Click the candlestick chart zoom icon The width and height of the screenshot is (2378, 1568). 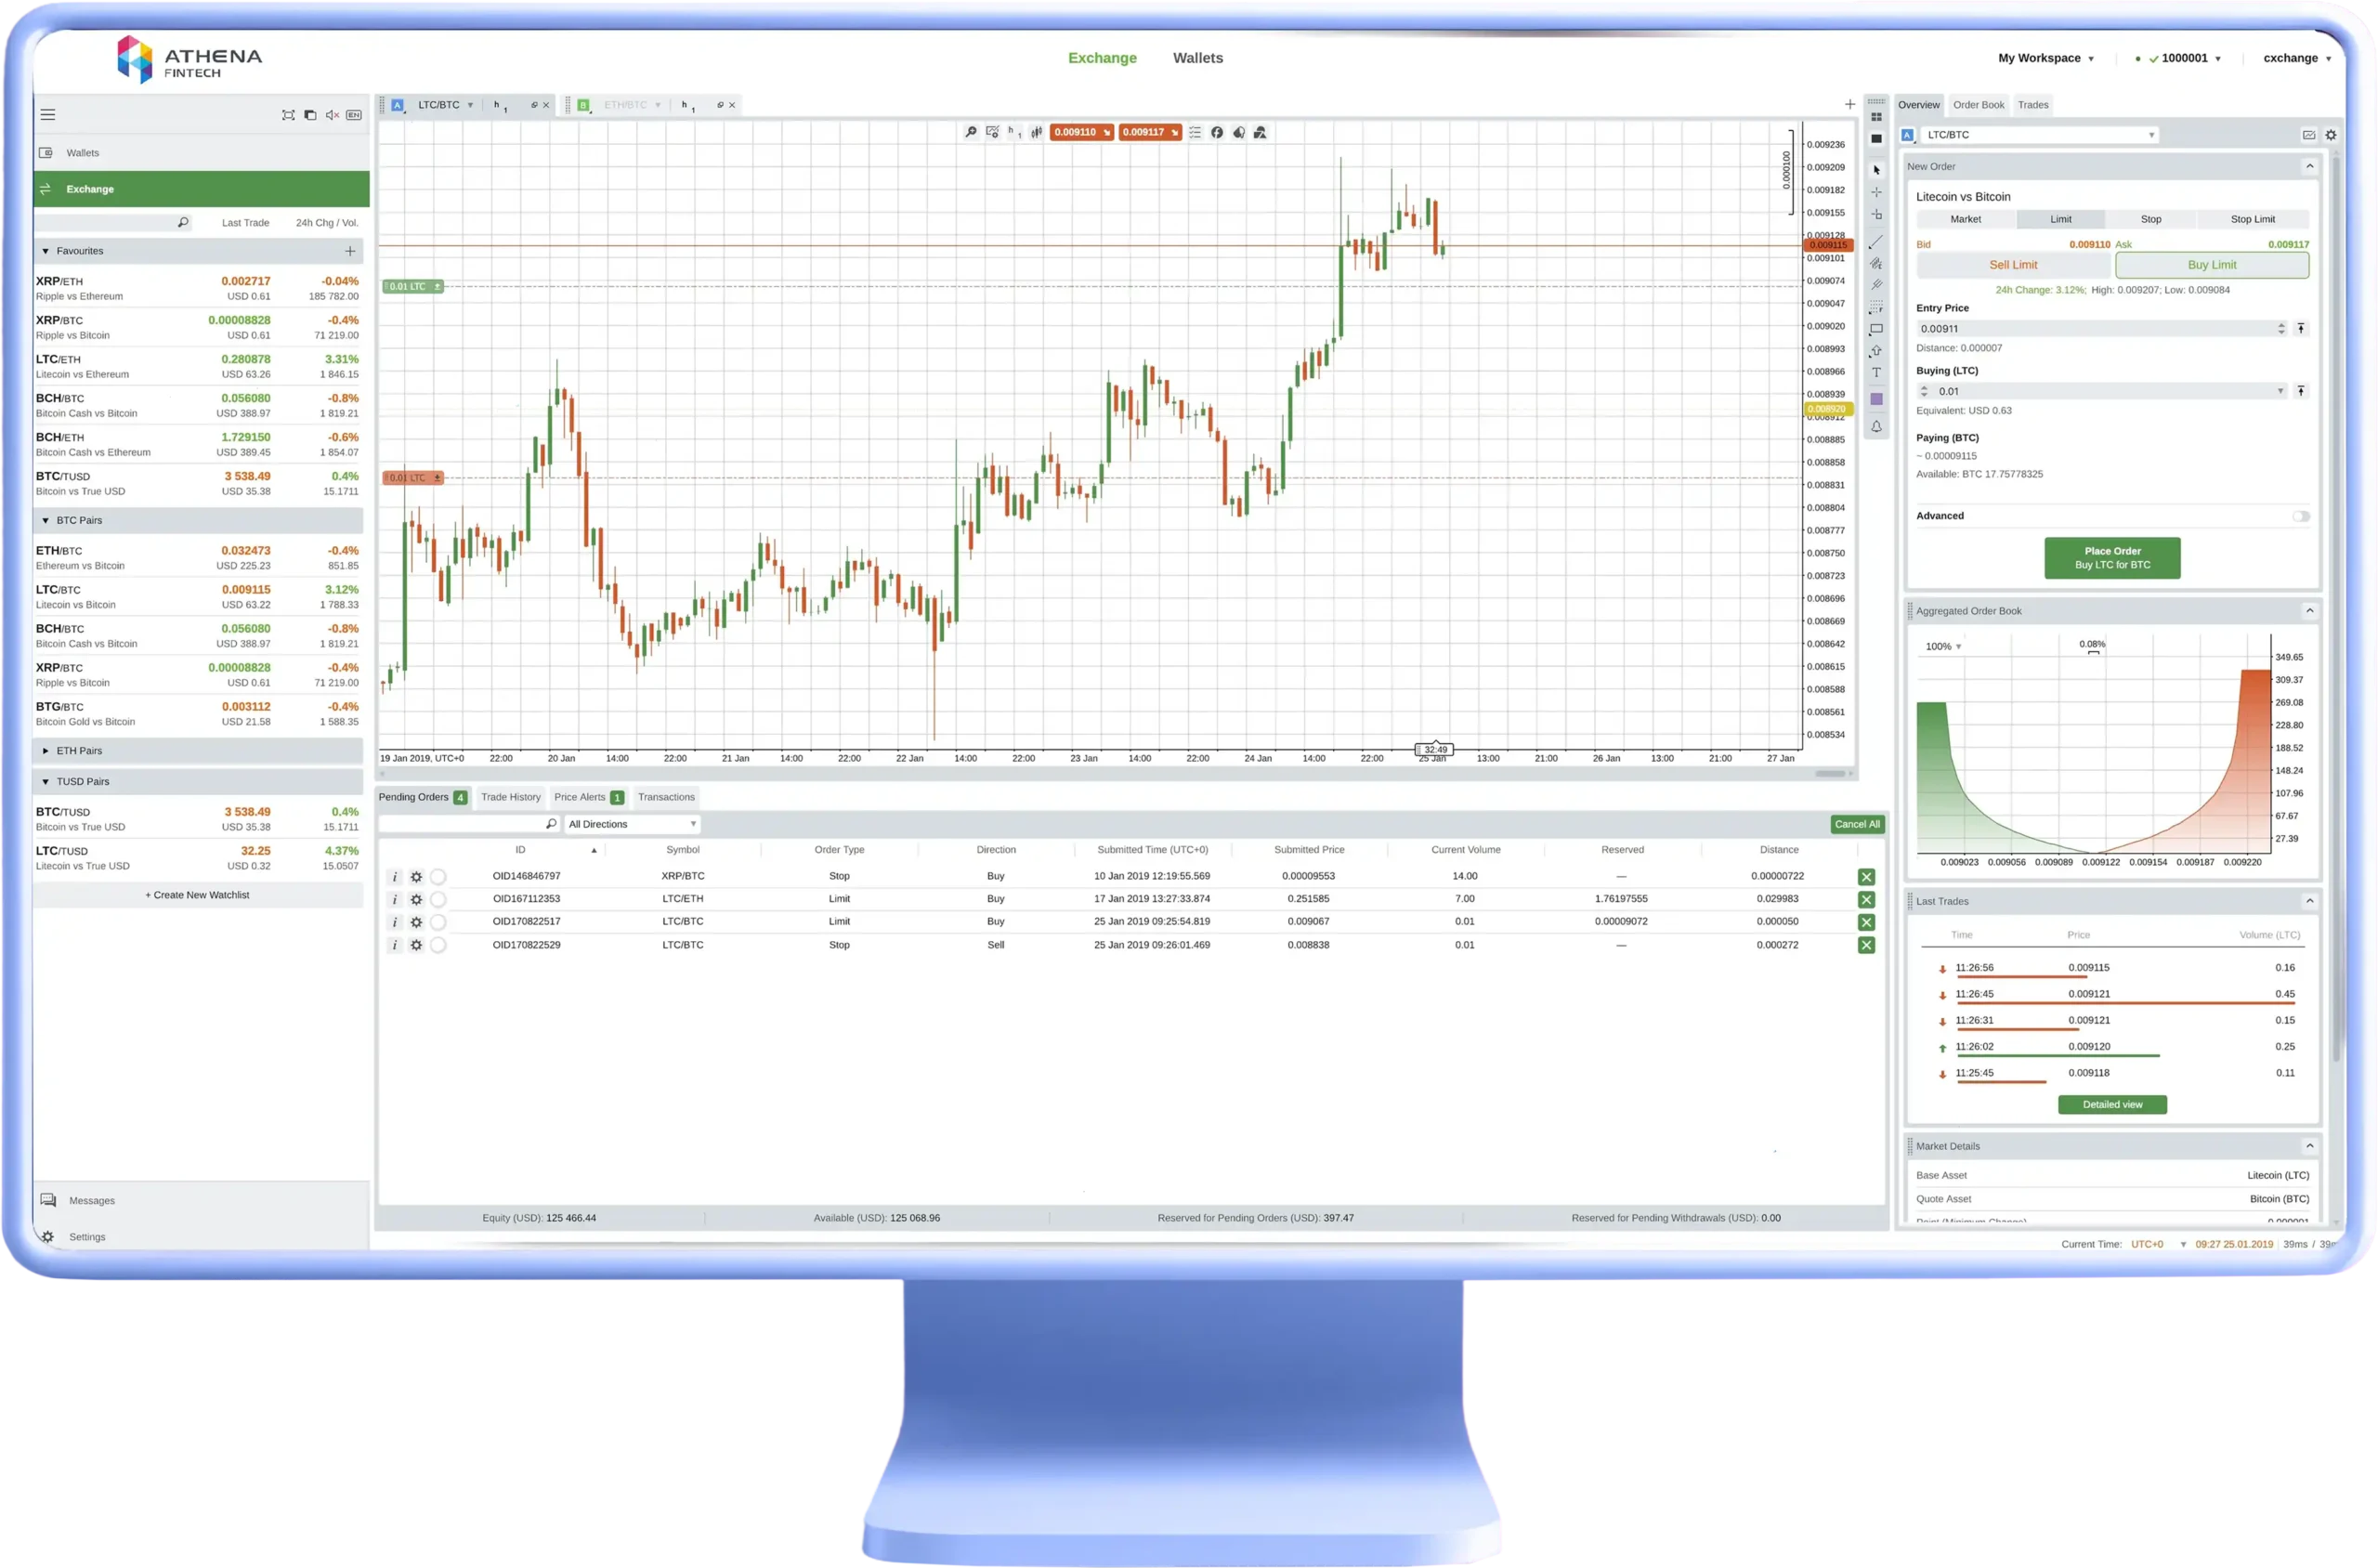(x=968, y=131)
